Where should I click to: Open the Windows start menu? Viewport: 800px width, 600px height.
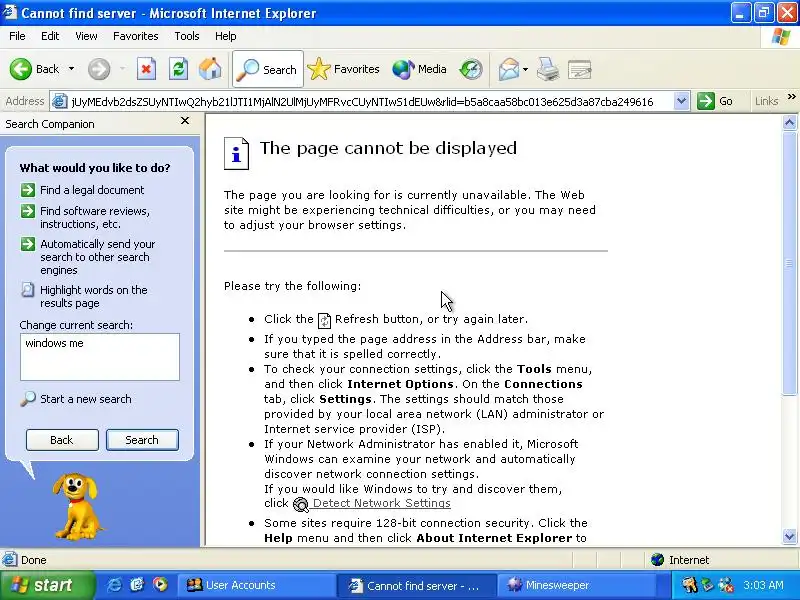[47, 585]
